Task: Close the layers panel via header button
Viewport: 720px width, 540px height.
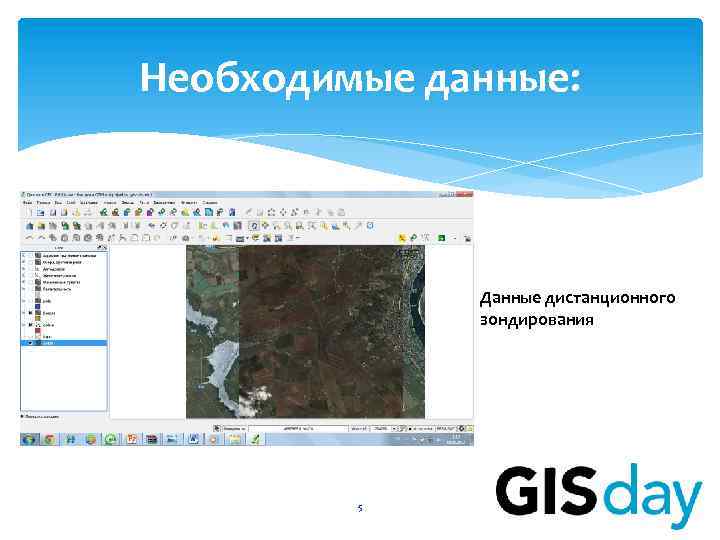Action: click(104, 248)
